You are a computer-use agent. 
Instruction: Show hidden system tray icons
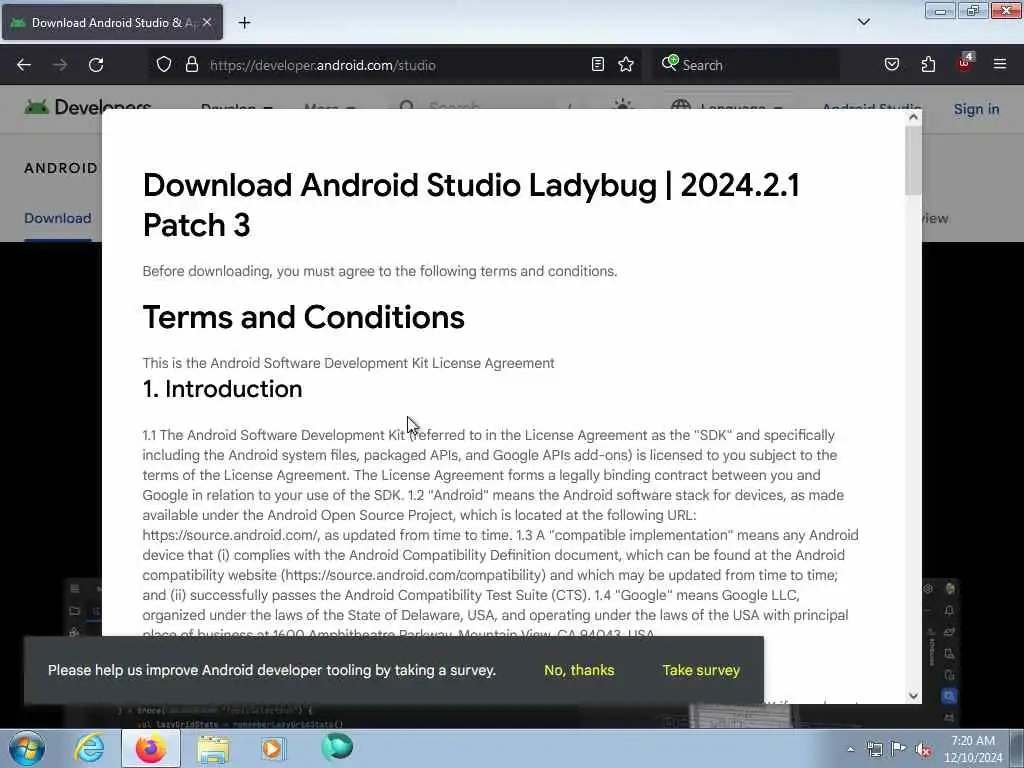tap(850, 749)
